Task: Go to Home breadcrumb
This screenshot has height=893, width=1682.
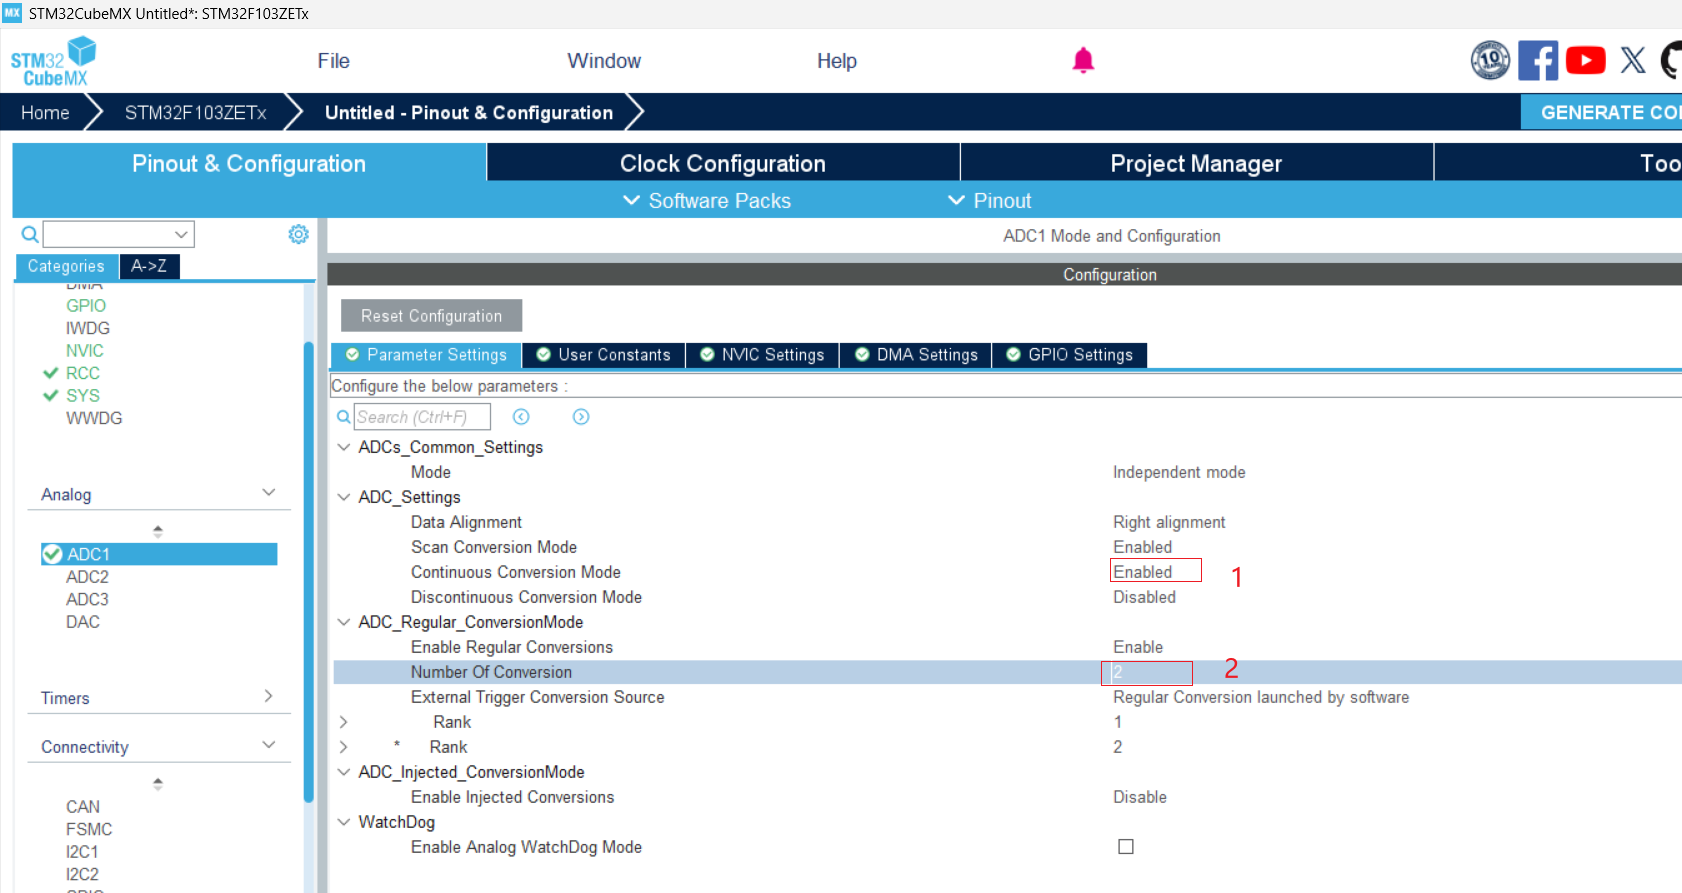Action: [x=45, y=112]
